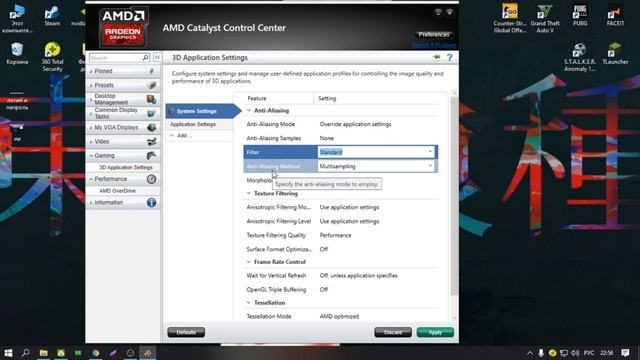Click Add under Application Settings
Viewport: 640px width, 360px height.
[x=184, y=136]
